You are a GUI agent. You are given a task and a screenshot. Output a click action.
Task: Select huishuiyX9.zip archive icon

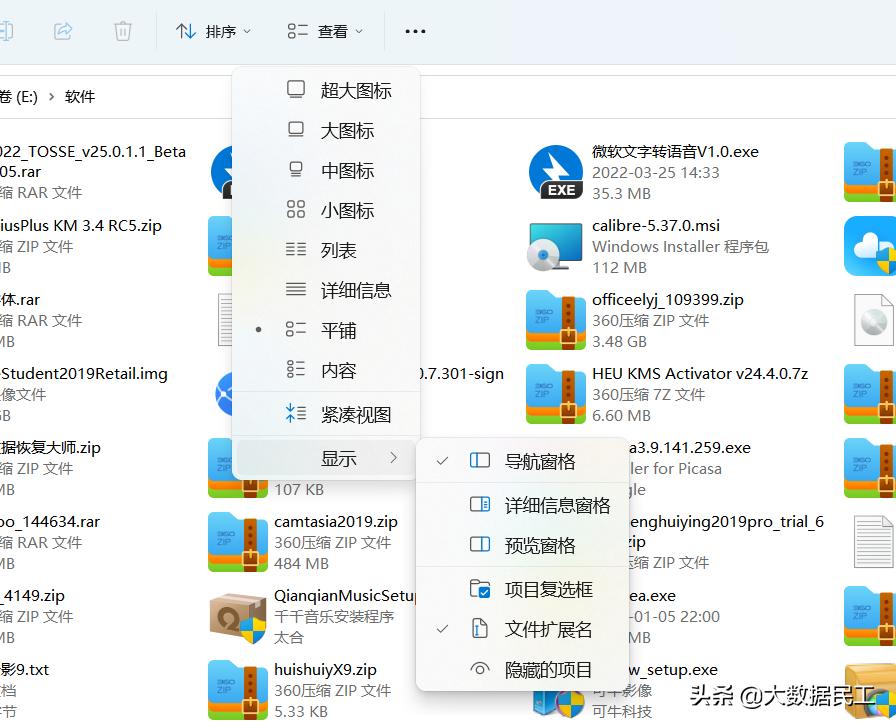tap(238, 690)
